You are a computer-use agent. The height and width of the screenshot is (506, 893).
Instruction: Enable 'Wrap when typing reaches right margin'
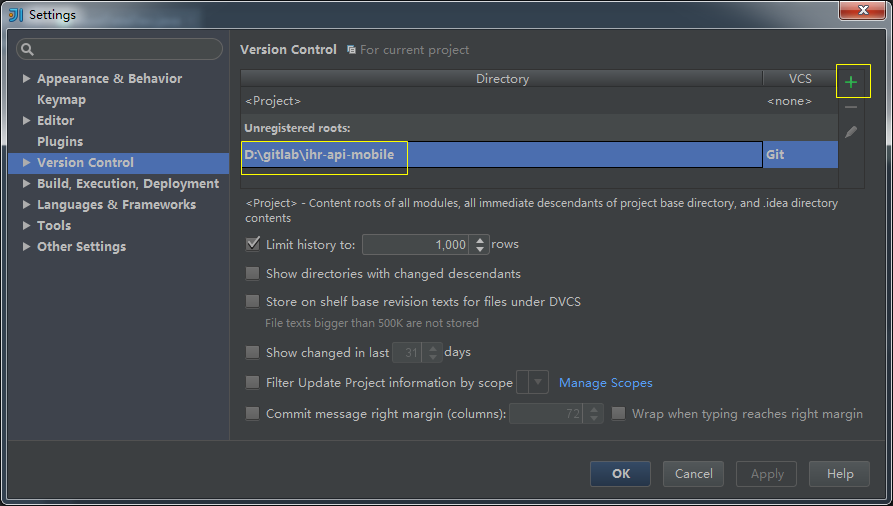click(x=618, y=413)
